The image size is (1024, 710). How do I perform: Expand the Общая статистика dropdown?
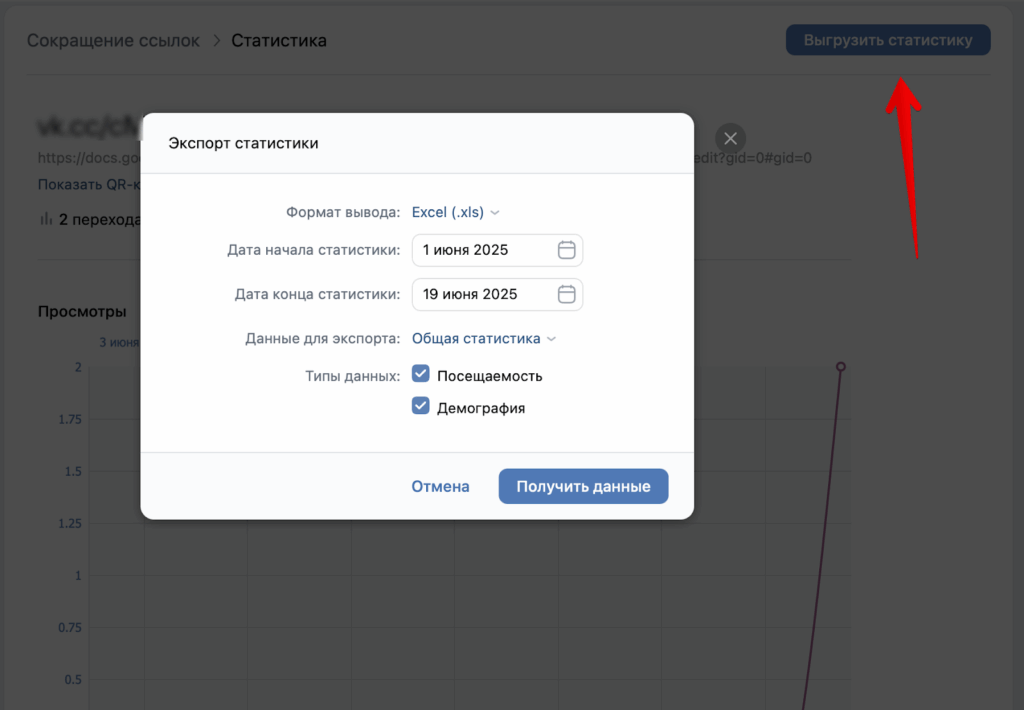(x=483, y=339)
